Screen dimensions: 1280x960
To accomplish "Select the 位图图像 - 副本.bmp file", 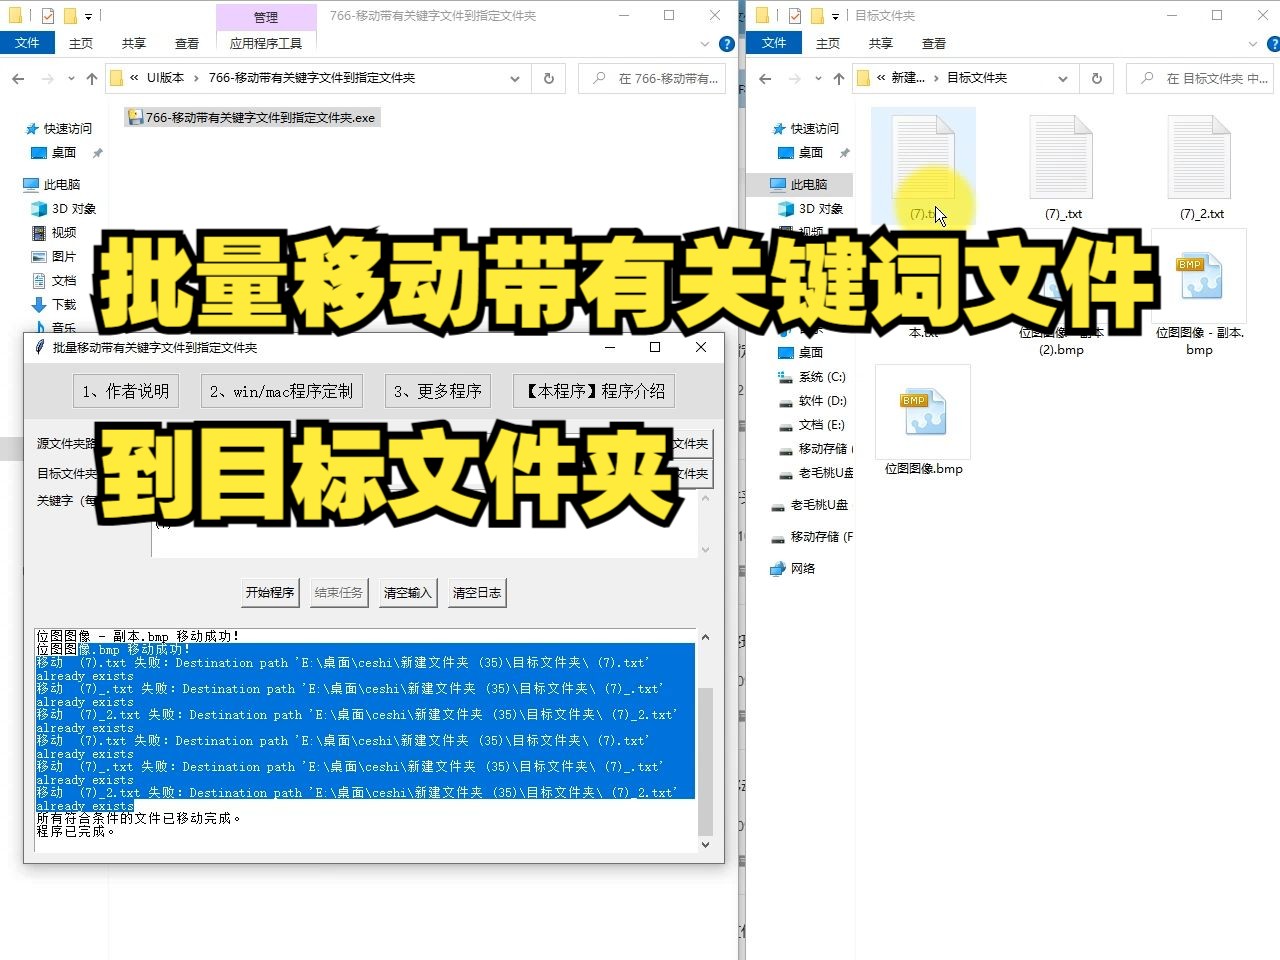I will click(x=1199, y=292).
